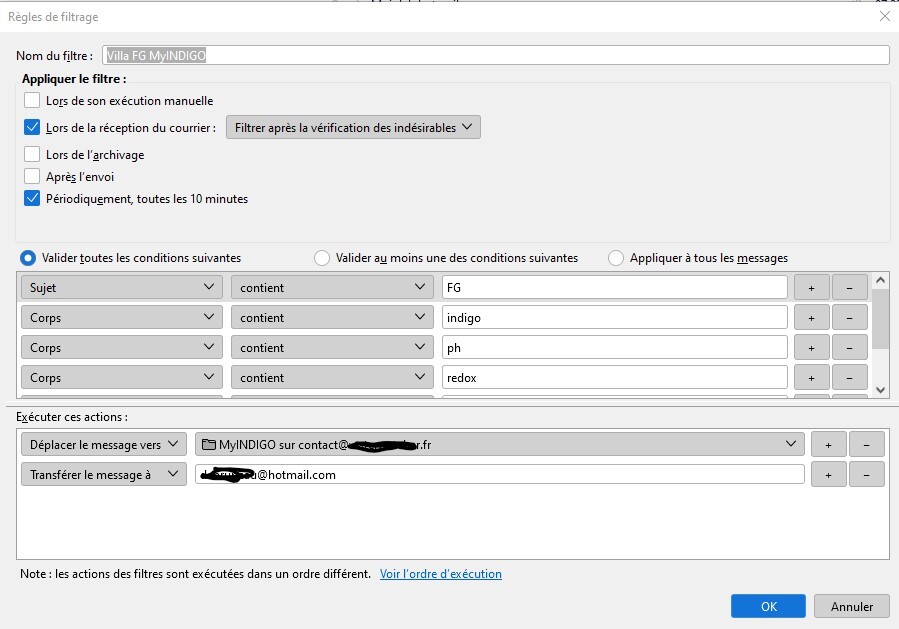
Task: Check the 'Après l'envoi' option
Action: click(32, 176)
